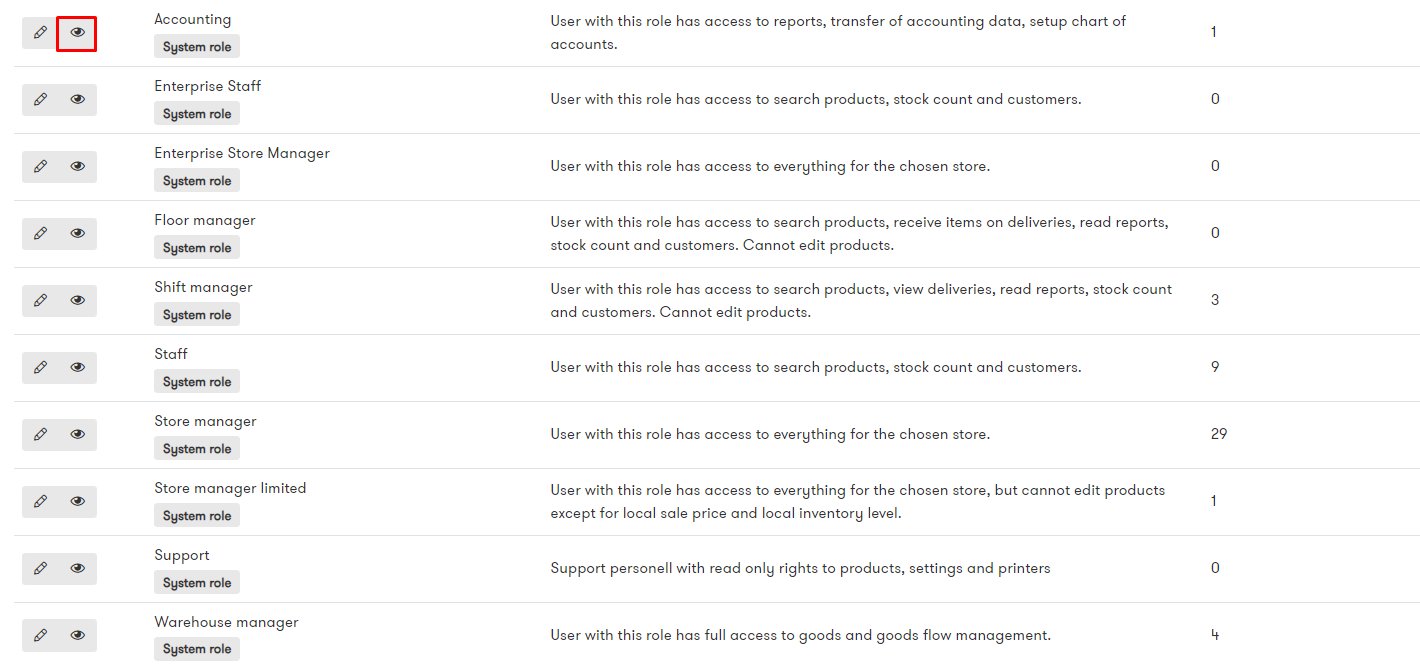The image size is (1420, 665).
Task: Open Warehouse manager user count 4
Action: (x=1215, y=635)
